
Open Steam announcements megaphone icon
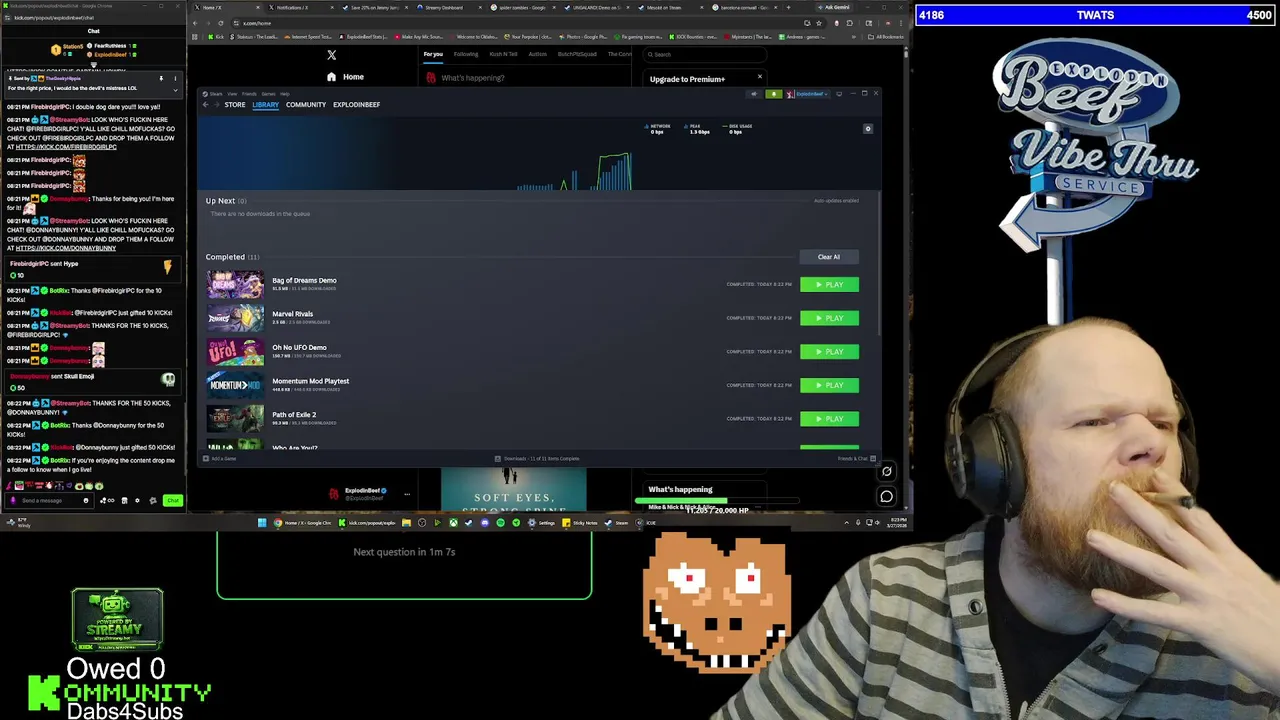[x=754, y=94]
